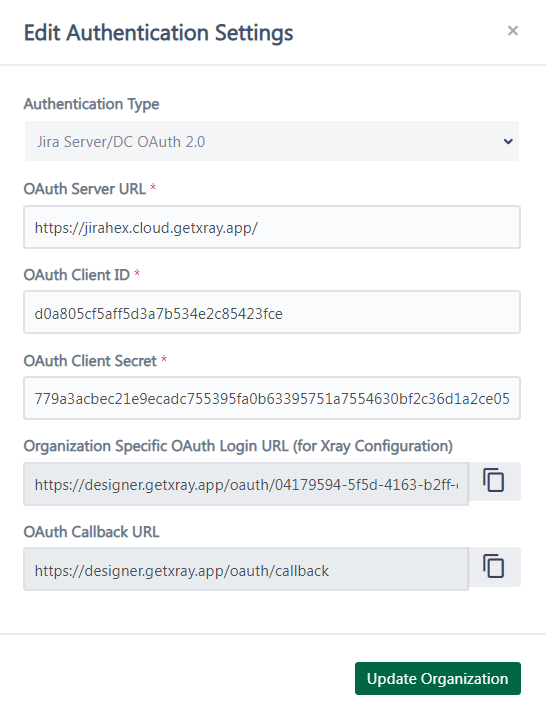The image size is (546, 718).
Task: Open the Jira Server/DC OAuth 2.0 selector
Action: click(272, 141)
